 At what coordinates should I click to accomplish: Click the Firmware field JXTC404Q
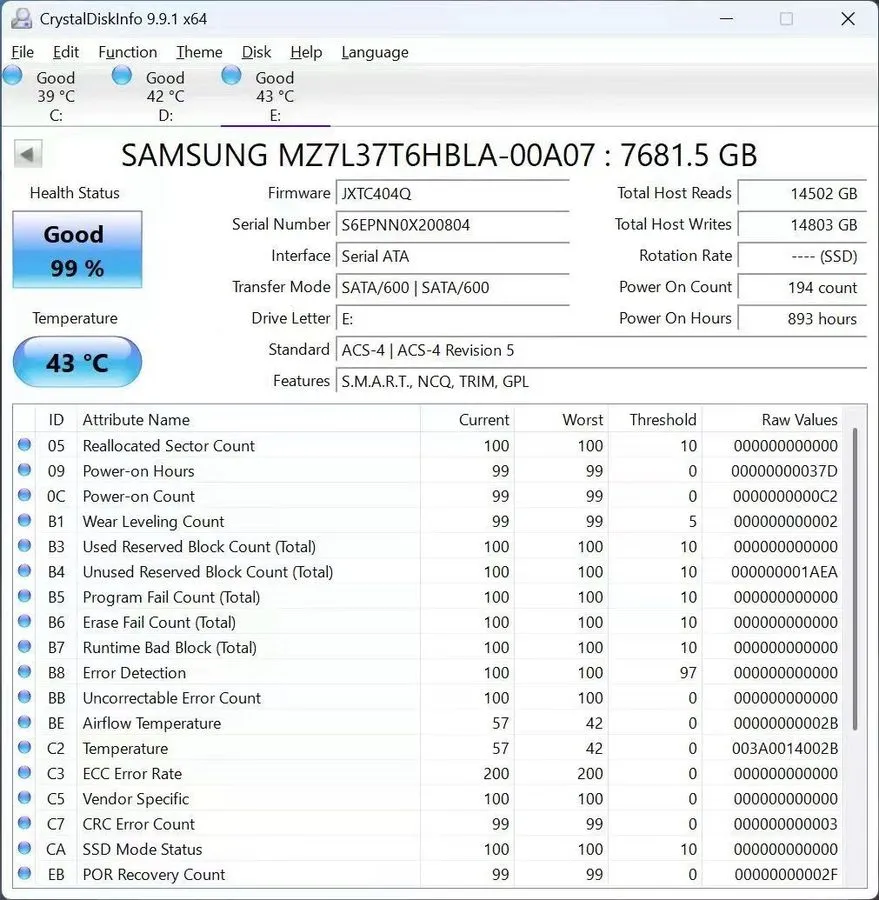click(452, 193)
